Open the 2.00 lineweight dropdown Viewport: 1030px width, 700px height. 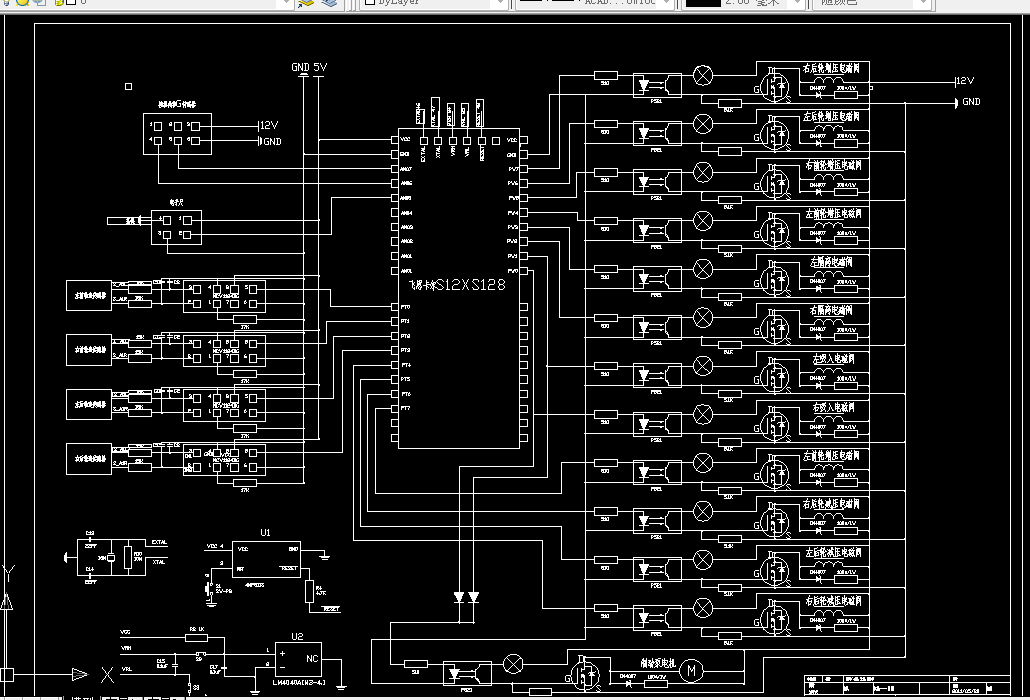[797, 3]
